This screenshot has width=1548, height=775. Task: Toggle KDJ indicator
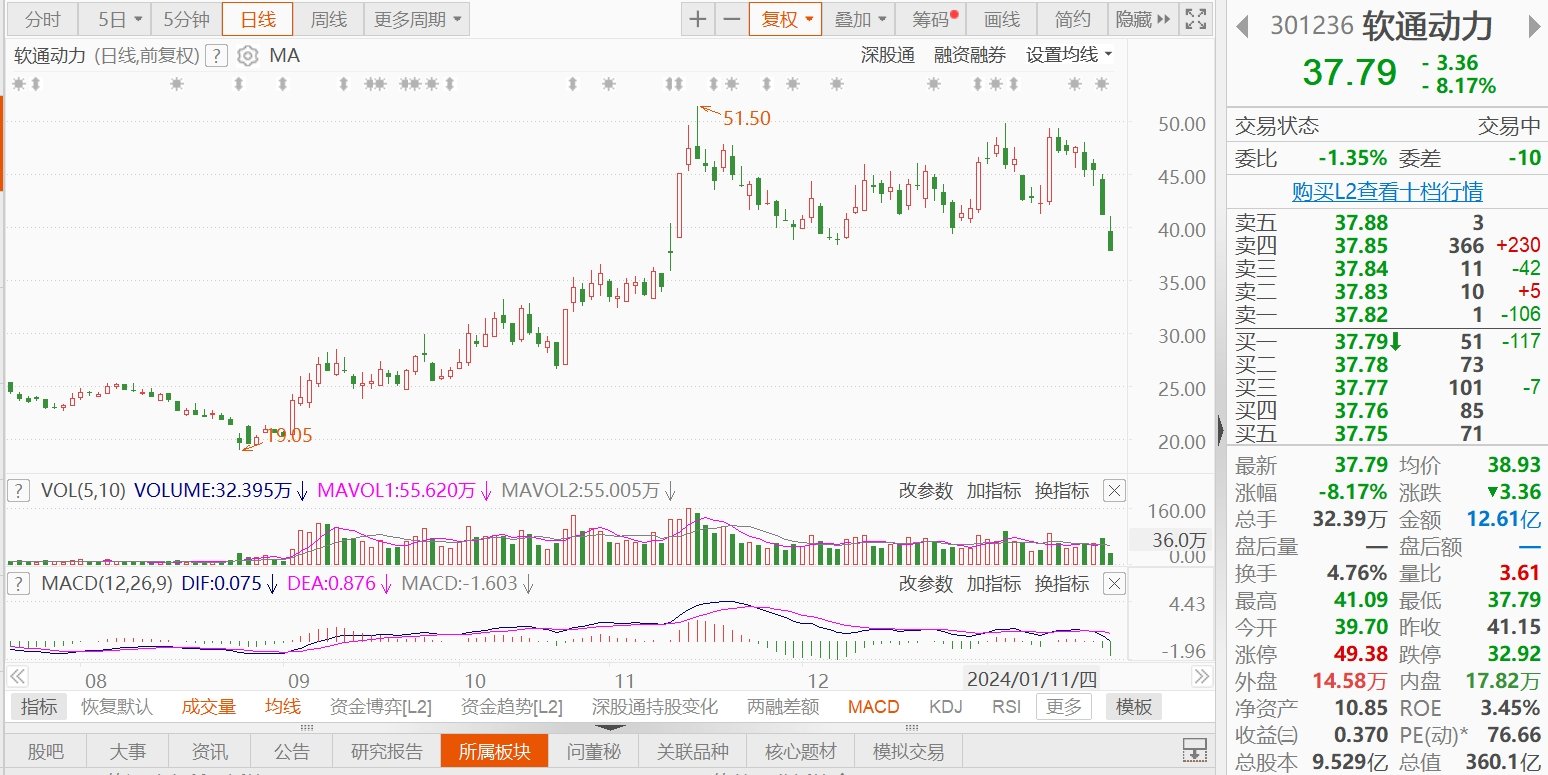point(945,707)
